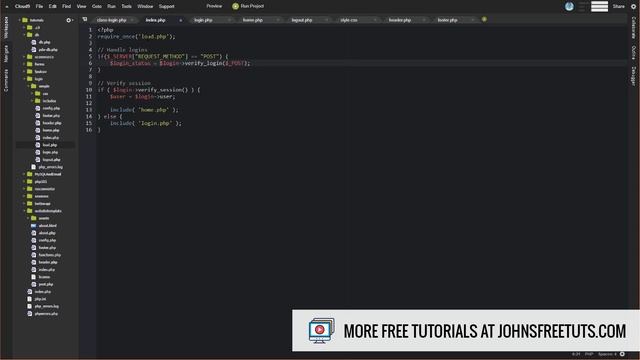Toggle the Workspace side panel
The image size is (640, 360).
coord(6,27)
